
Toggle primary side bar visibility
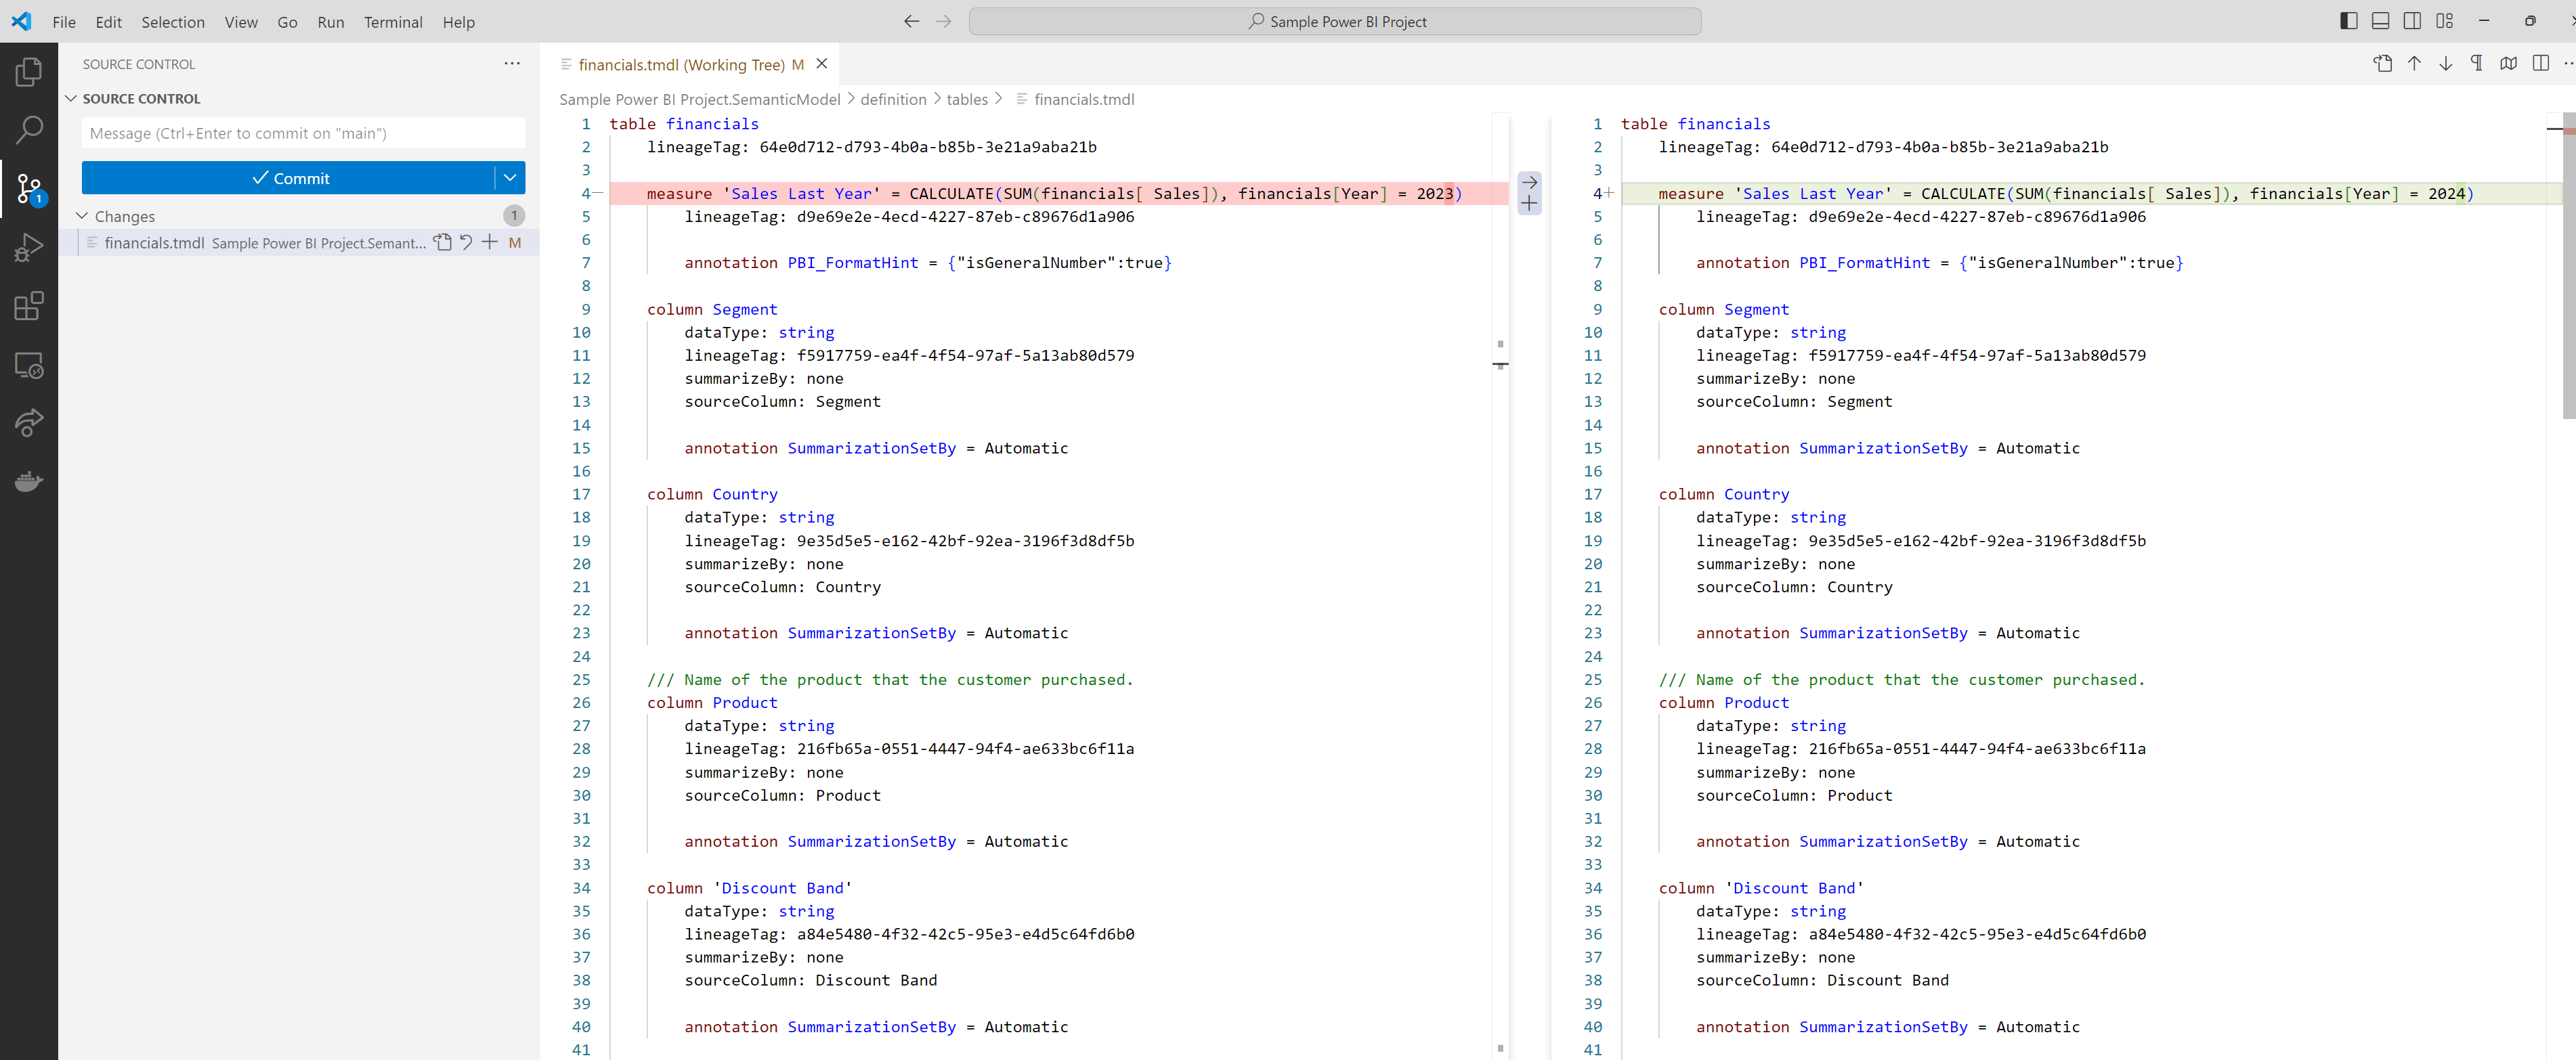point(2349,21)
